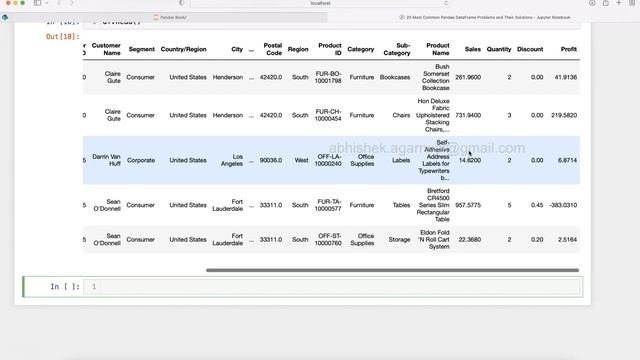Screen dimensions: 640x360
Task: Select the 0.45 discount value
Action: 537,205
